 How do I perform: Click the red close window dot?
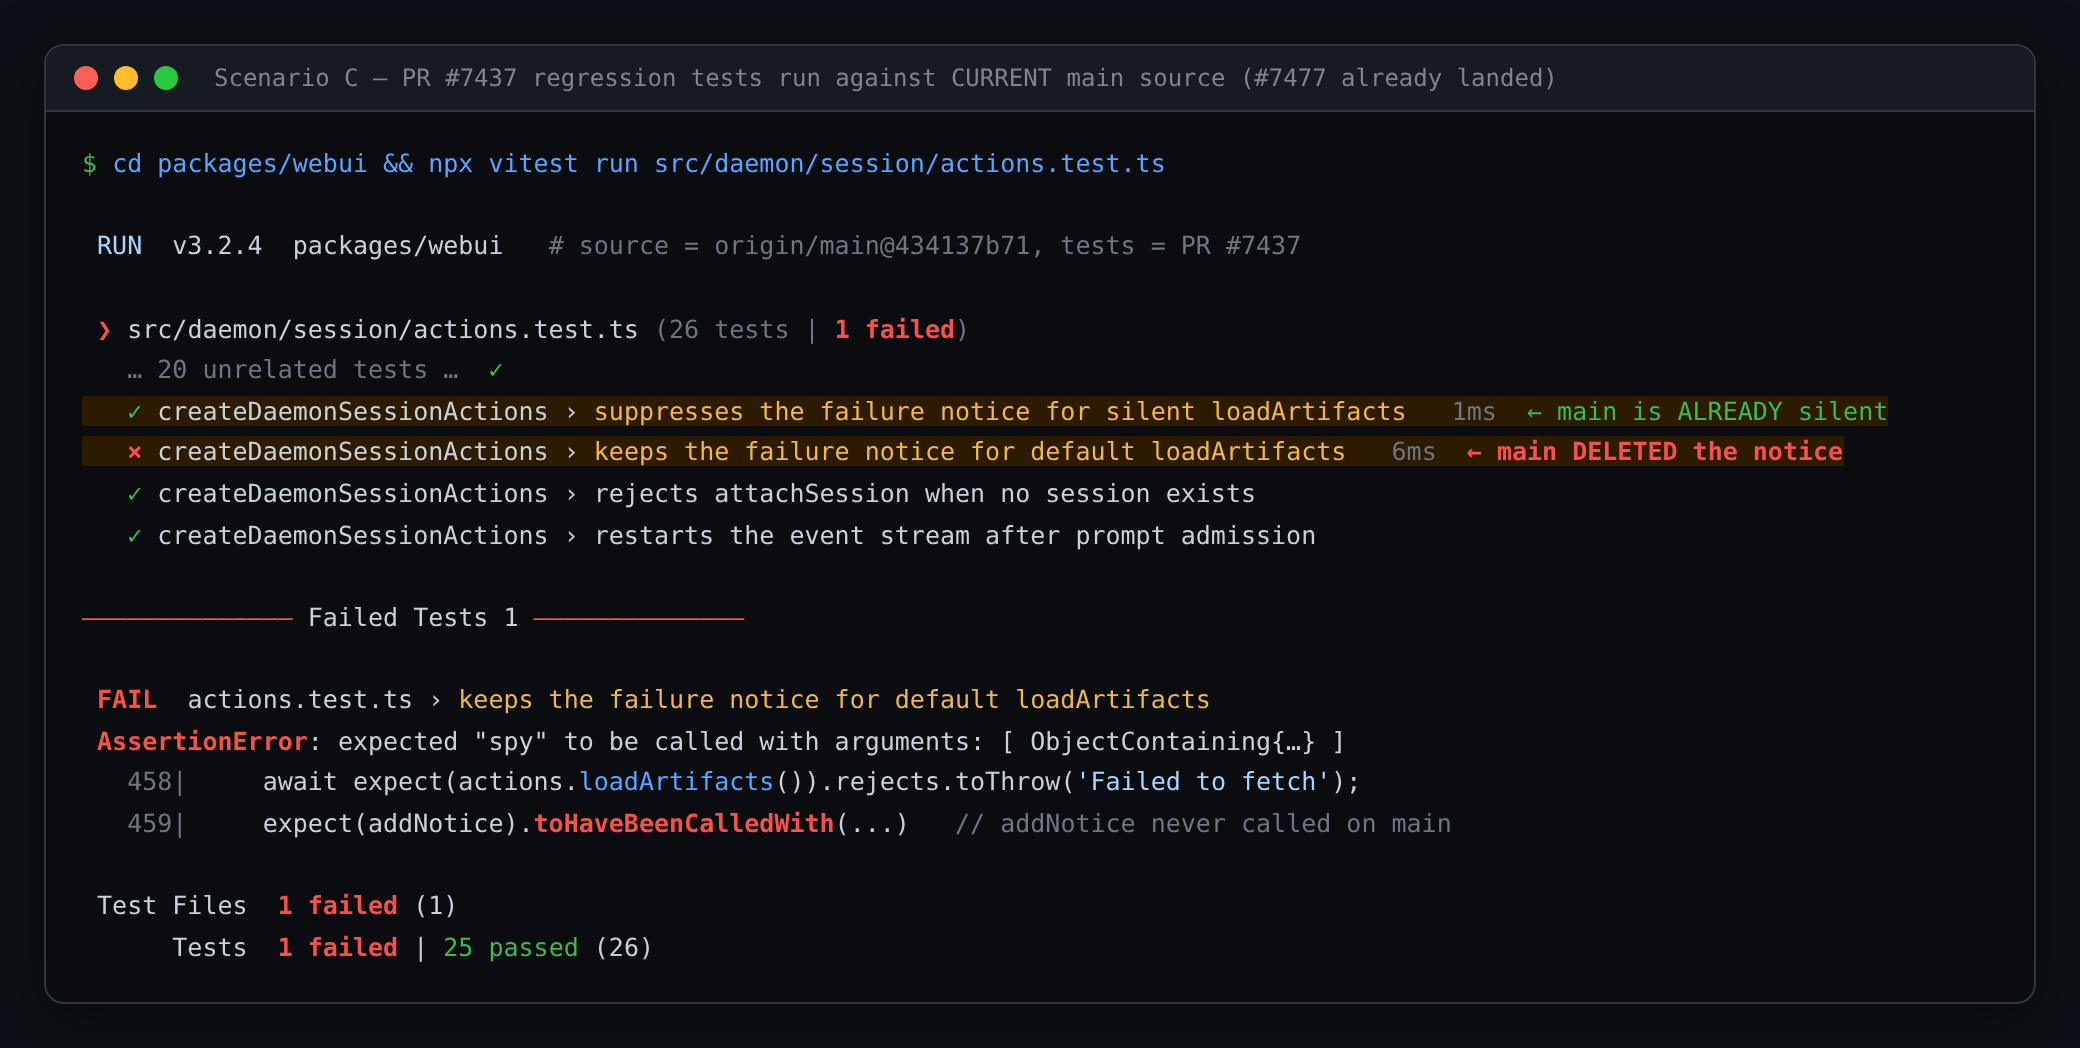tap(86, 78)
